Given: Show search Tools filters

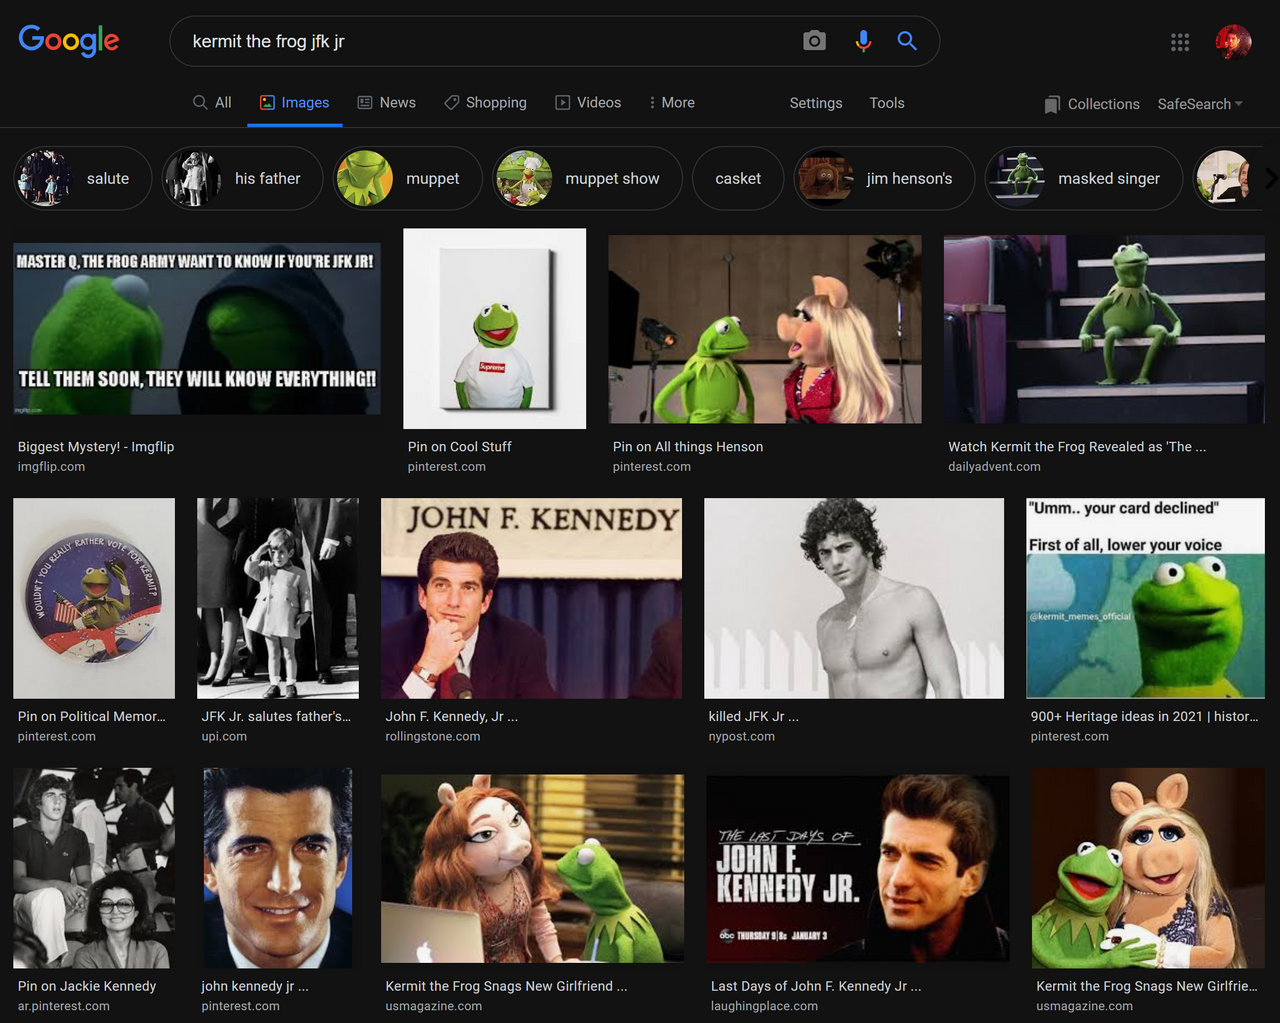Looking at the screenshot, I should [887, 103].
